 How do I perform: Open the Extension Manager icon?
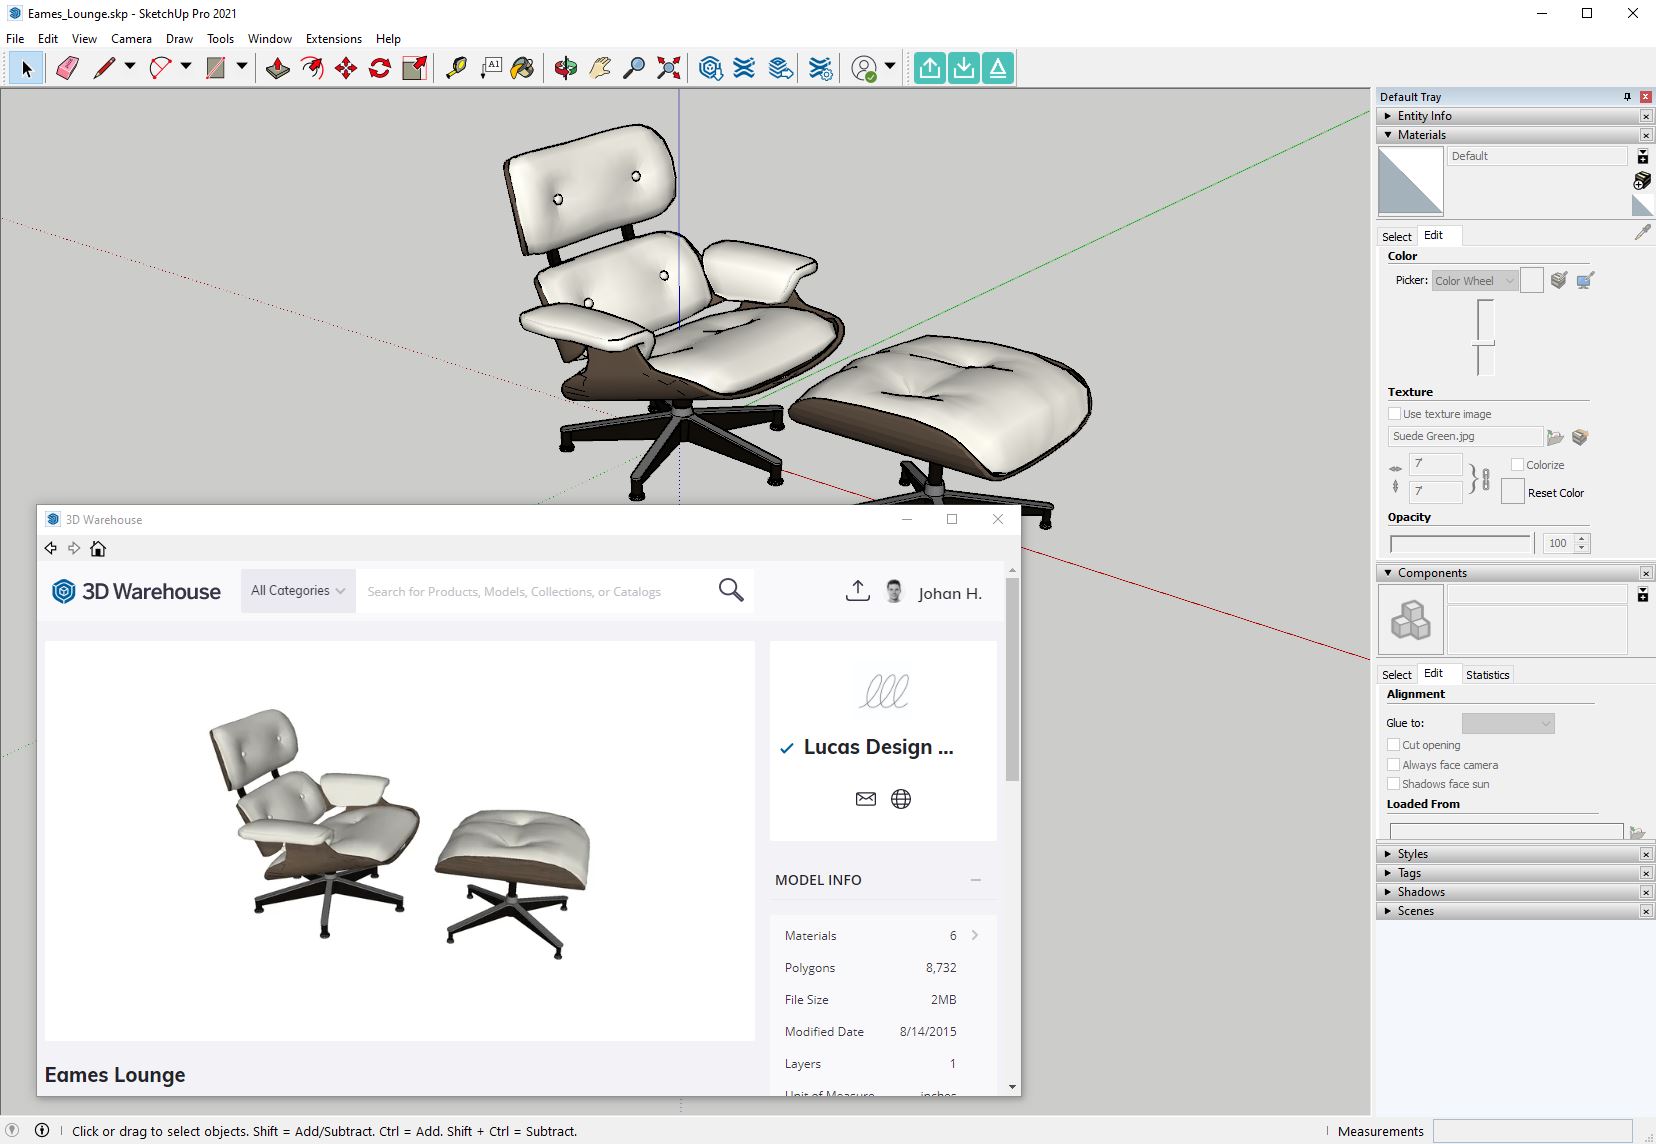tap(820, 68)
